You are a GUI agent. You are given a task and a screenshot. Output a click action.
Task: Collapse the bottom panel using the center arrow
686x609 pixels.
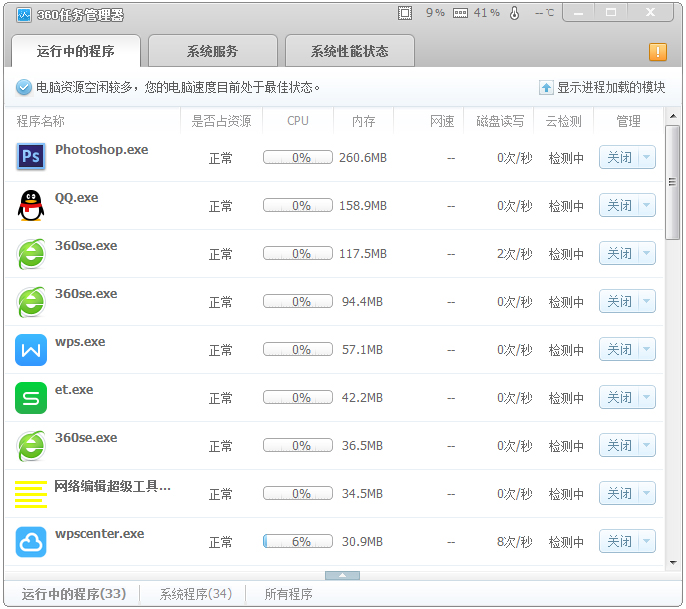(342, 575)
